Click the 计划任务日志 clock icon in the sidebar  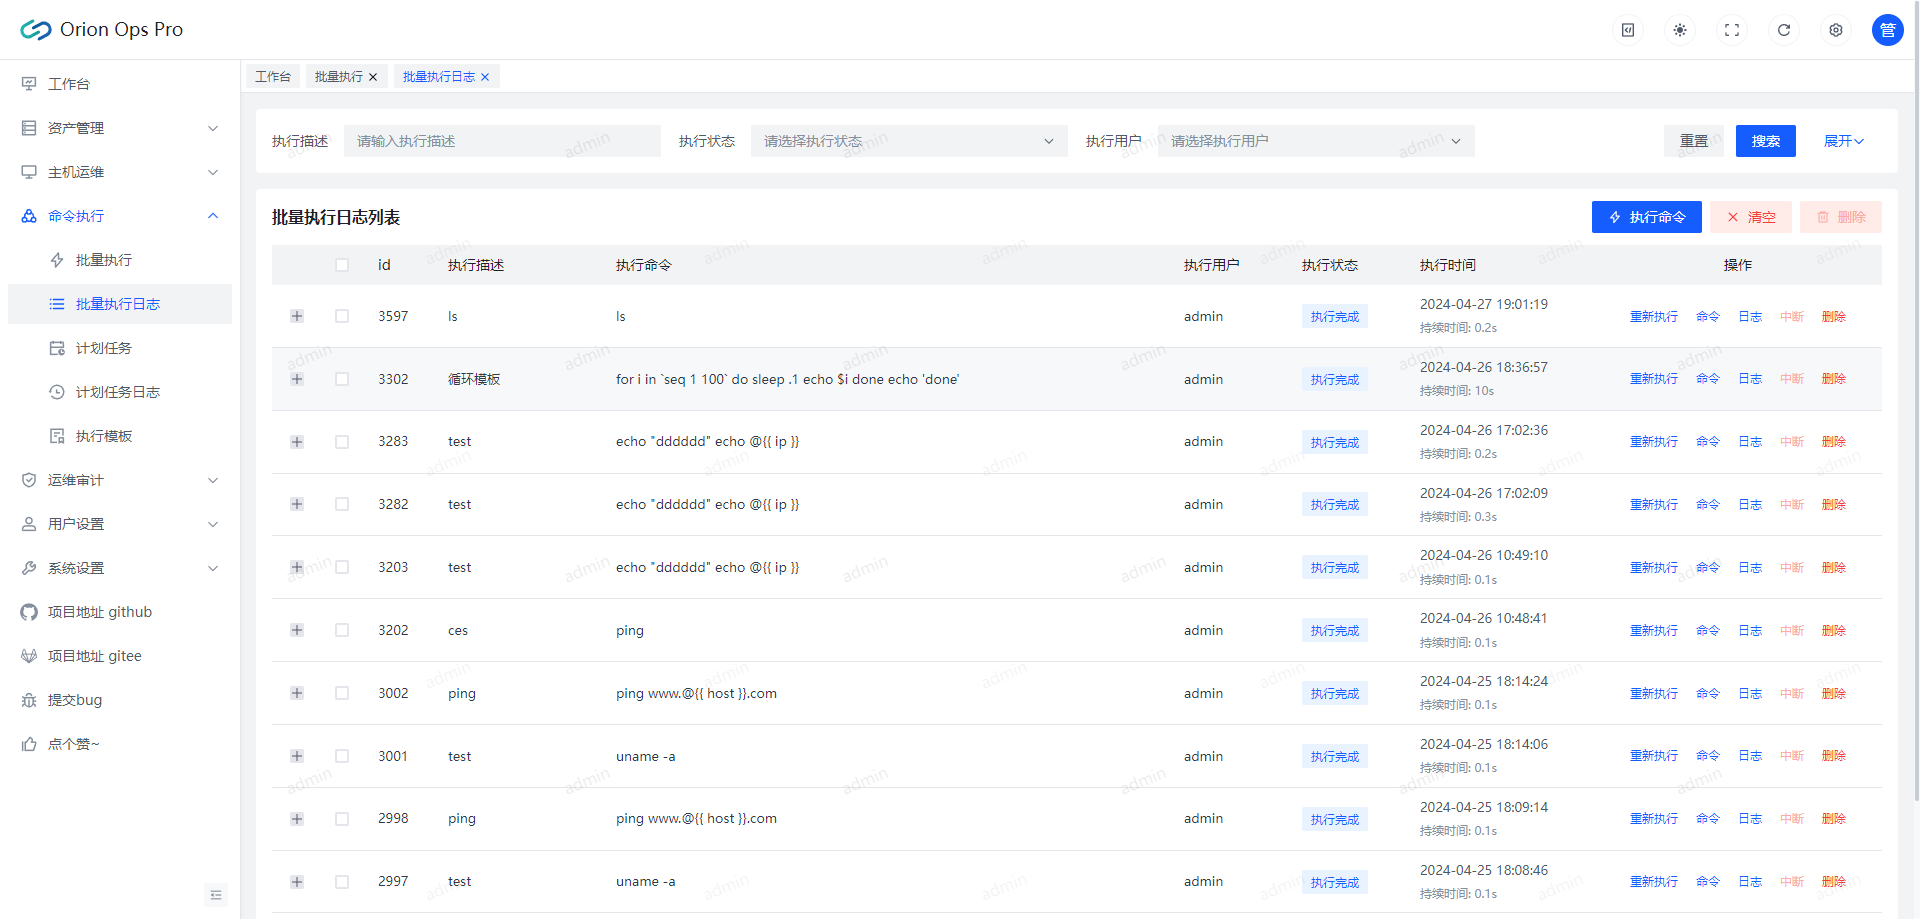click(57, 392)
